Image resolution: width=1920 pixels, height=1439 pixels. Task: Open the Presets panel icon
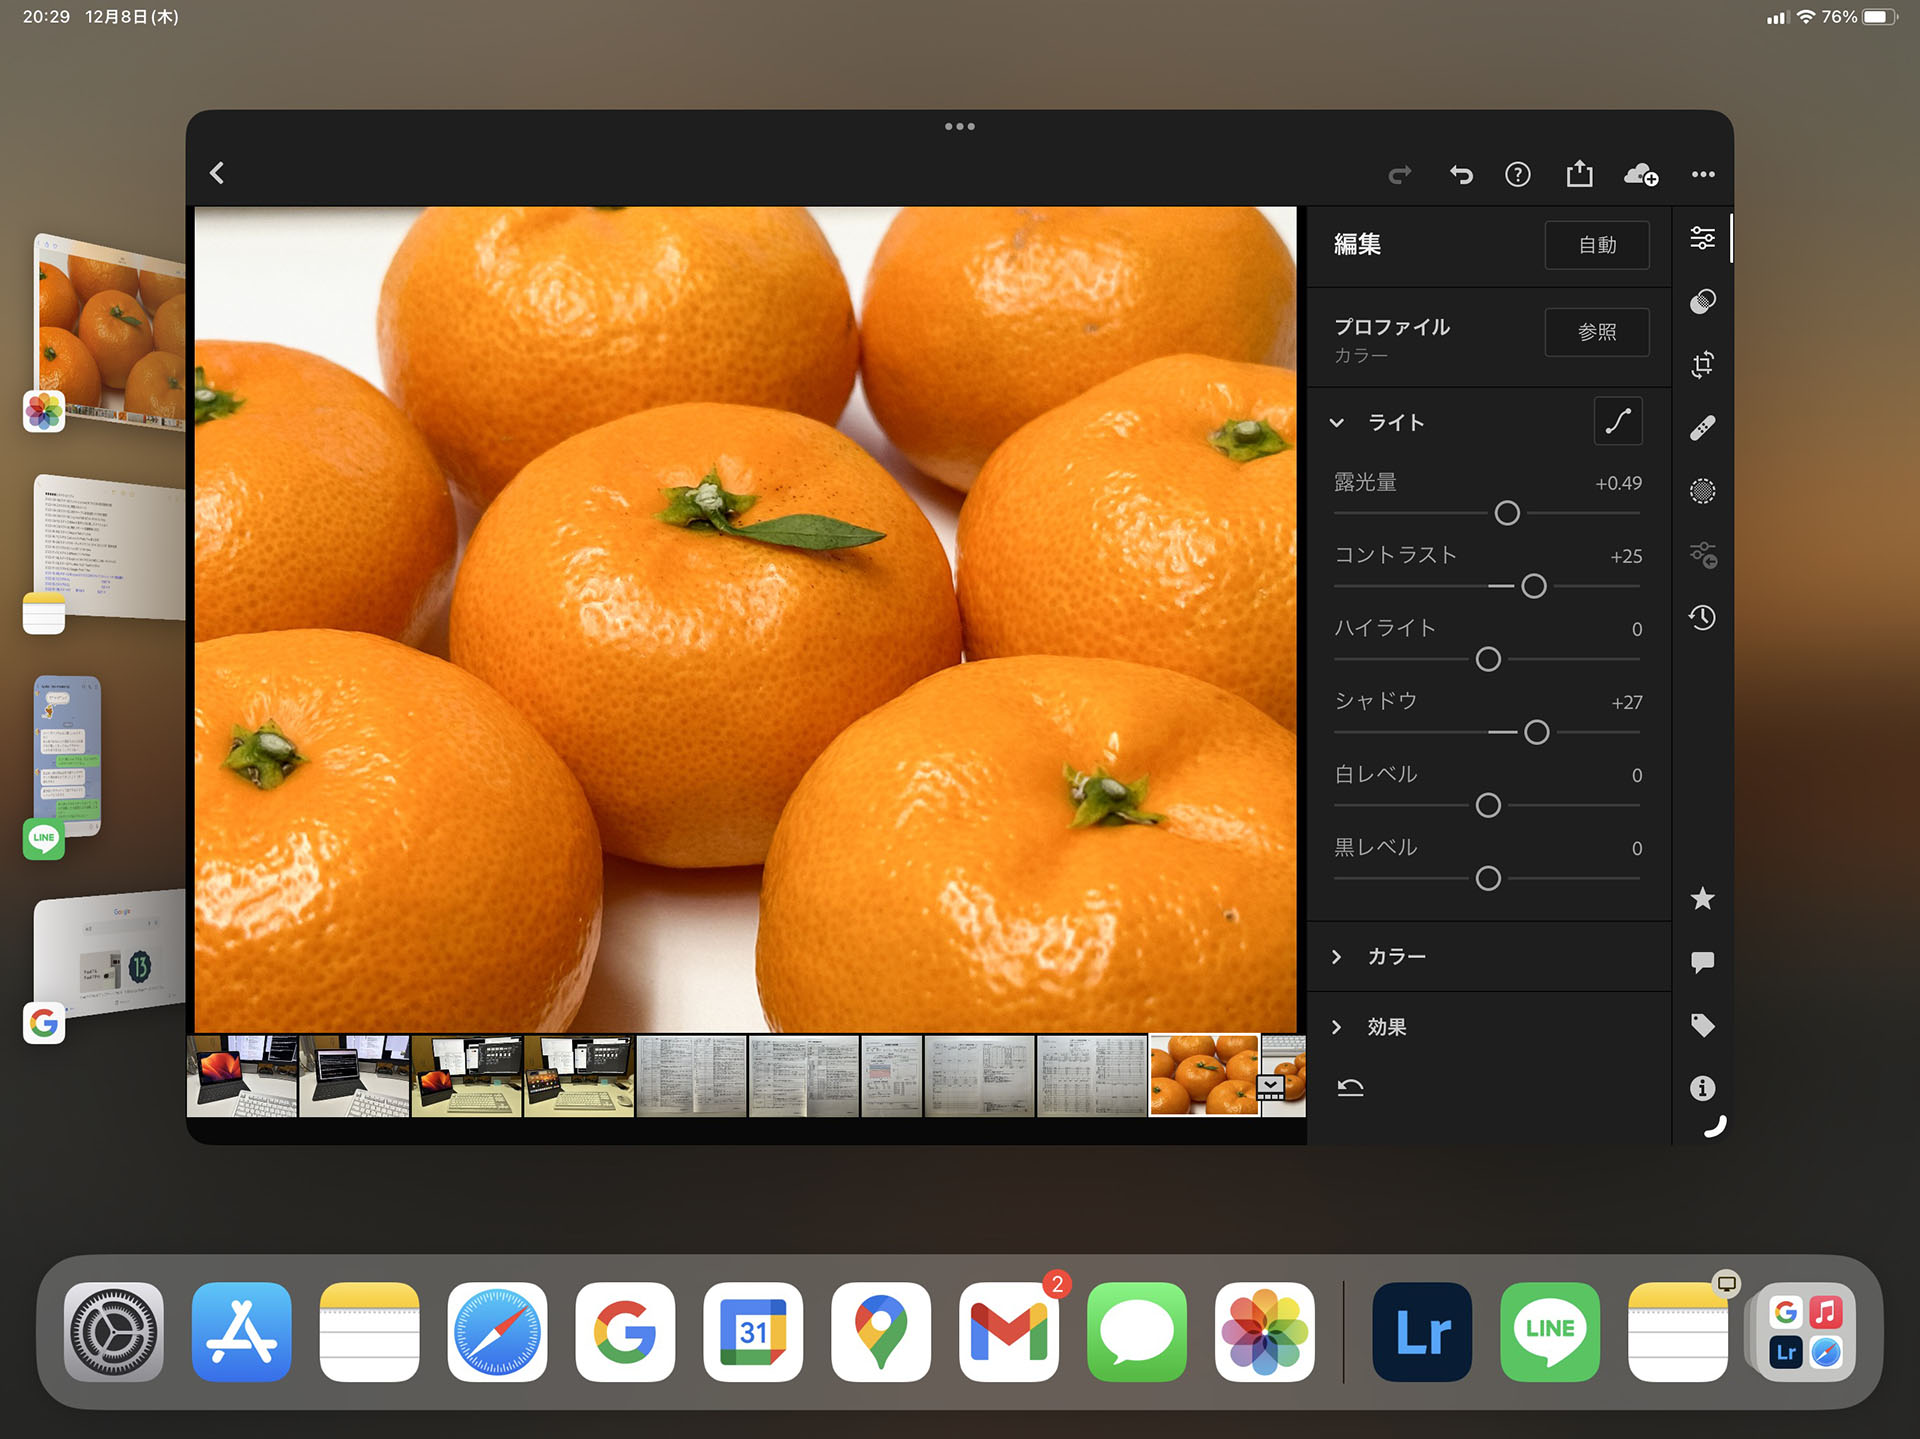pos(1702,302)
